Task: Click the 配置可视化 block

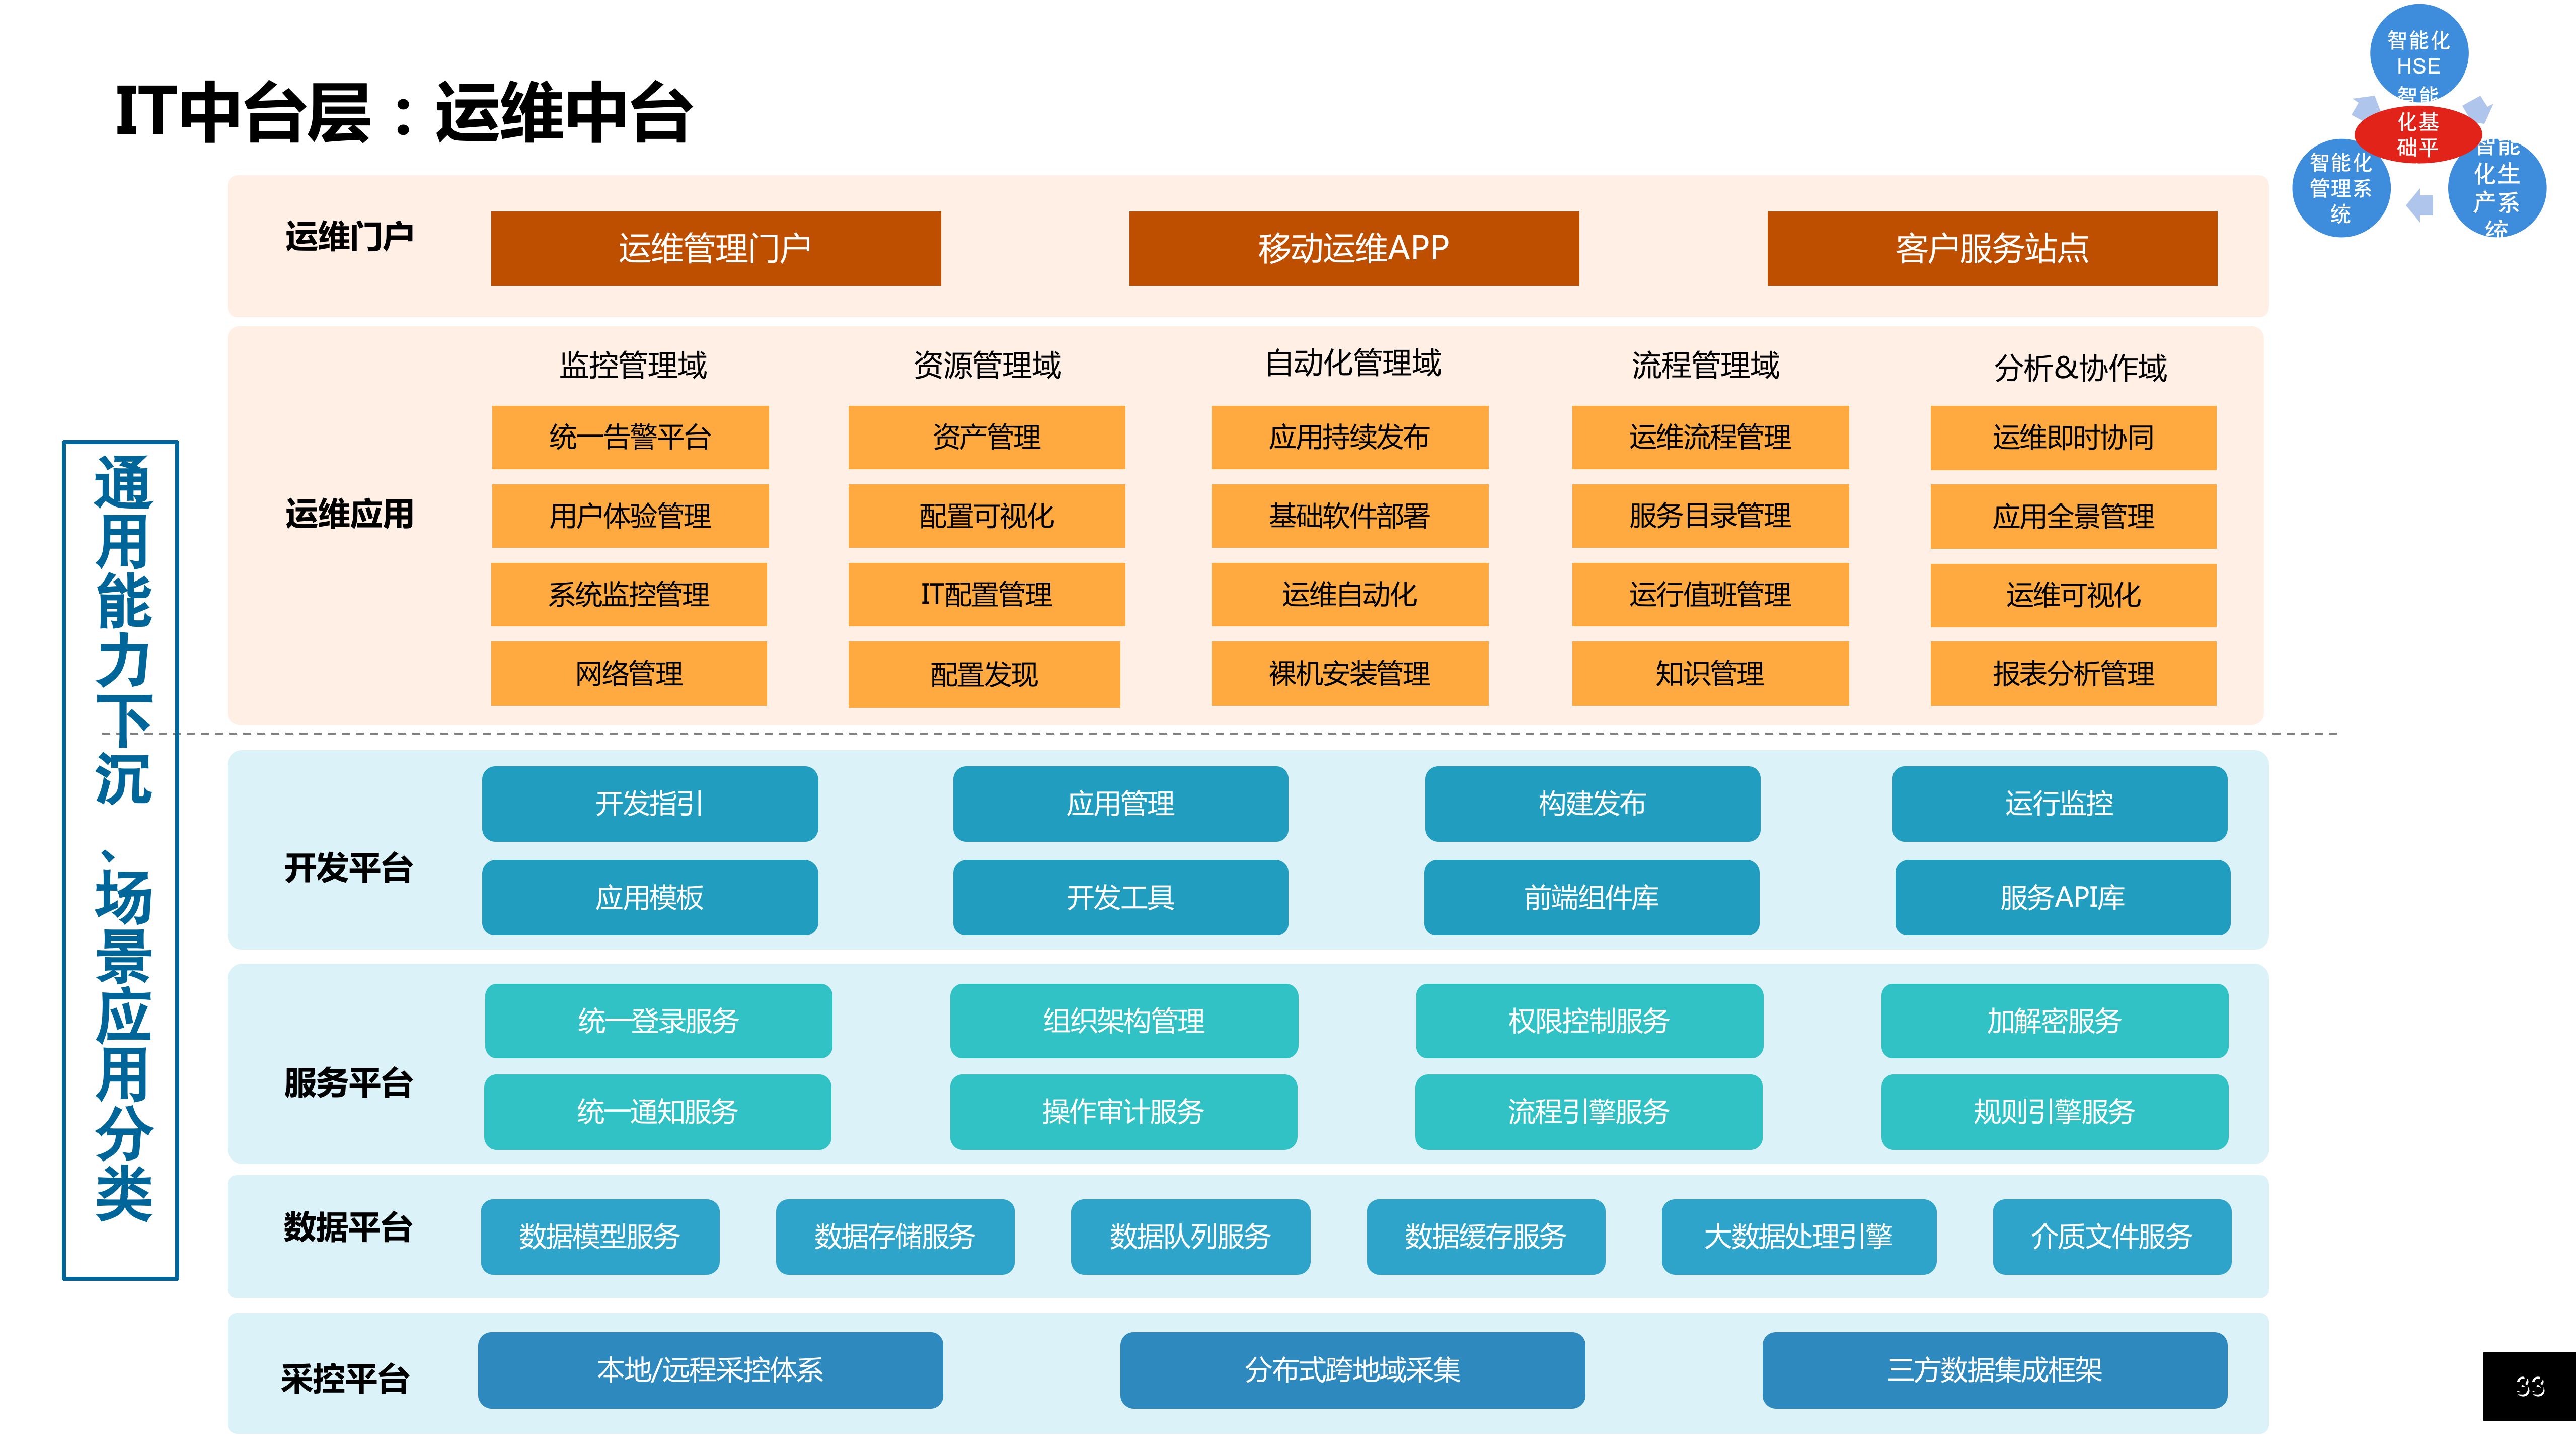Action: (x=986, y=516)
